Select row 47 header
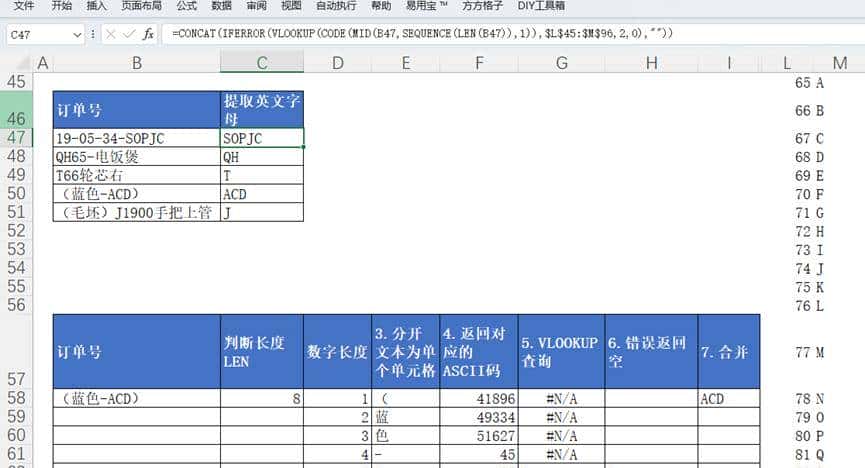 click(16, 137)
